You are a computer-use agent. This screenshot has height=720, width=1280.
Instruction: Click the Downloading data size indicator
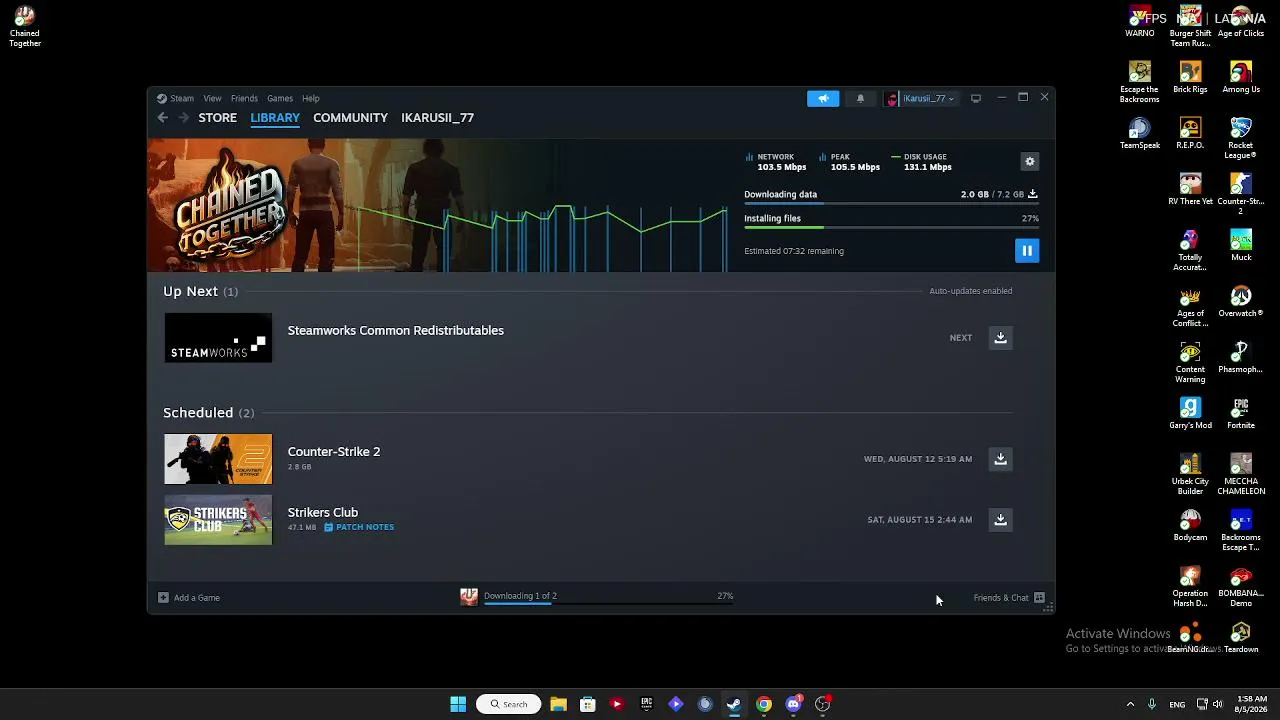999,195
